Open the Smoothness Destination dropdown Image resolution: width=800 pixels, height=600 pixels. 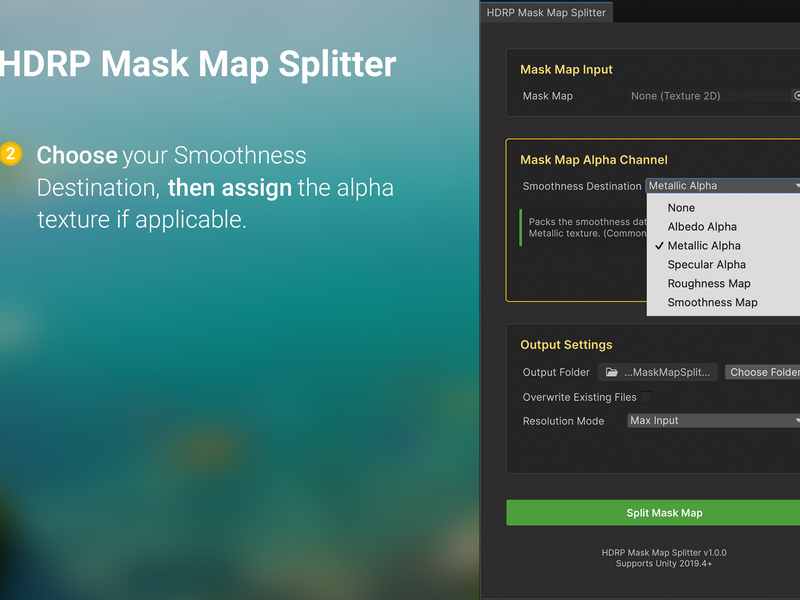[722, 186]
